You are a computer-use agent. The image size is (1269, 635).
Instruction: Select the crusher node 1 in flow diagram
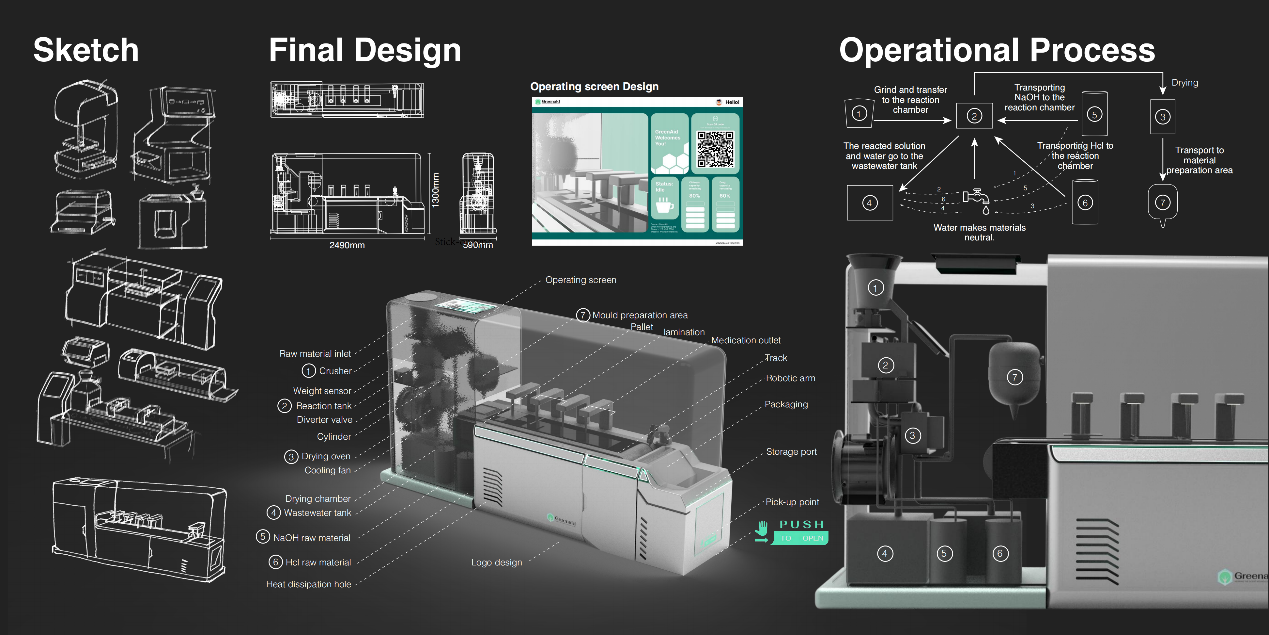pyautogui.click(x=860, y=114)
